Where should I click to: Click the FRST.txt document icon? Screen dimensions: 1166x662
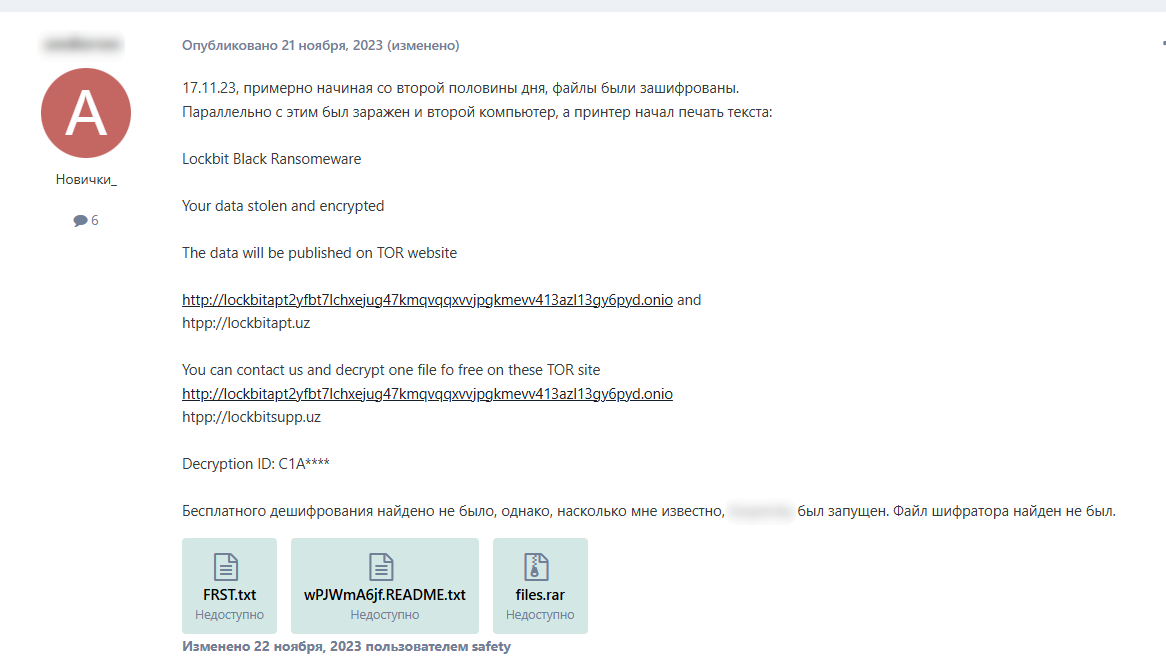(228, 567)
